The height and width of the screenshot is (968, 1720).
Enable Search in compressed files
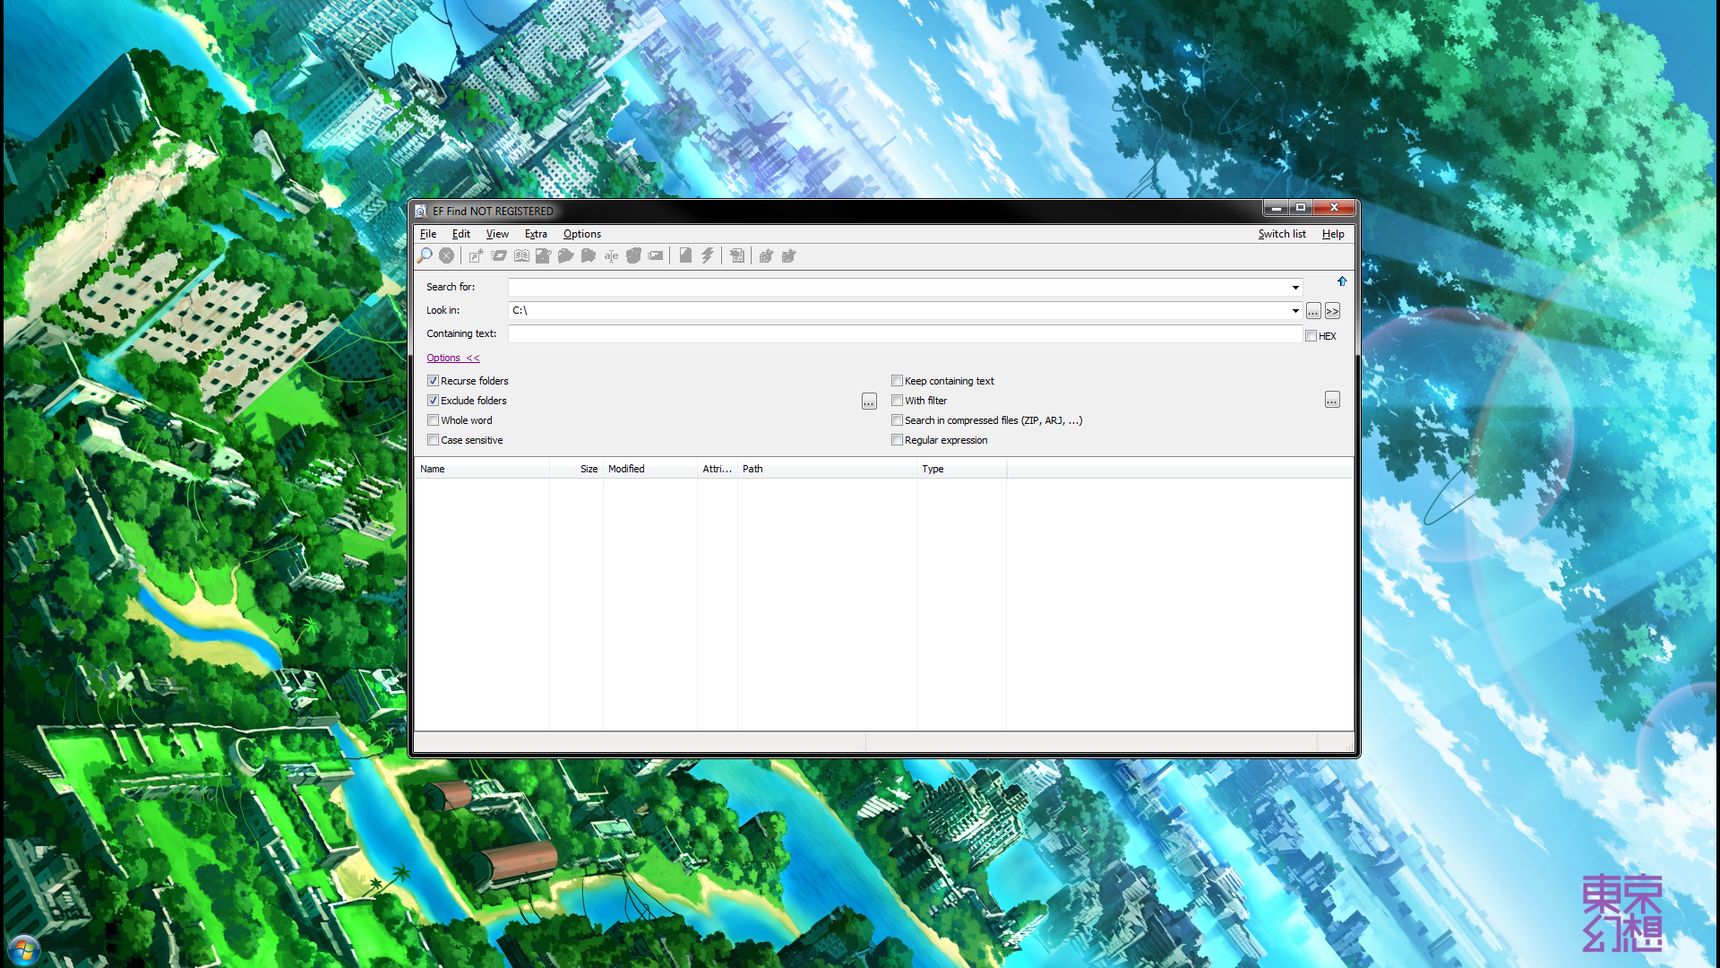coord(897,421)
